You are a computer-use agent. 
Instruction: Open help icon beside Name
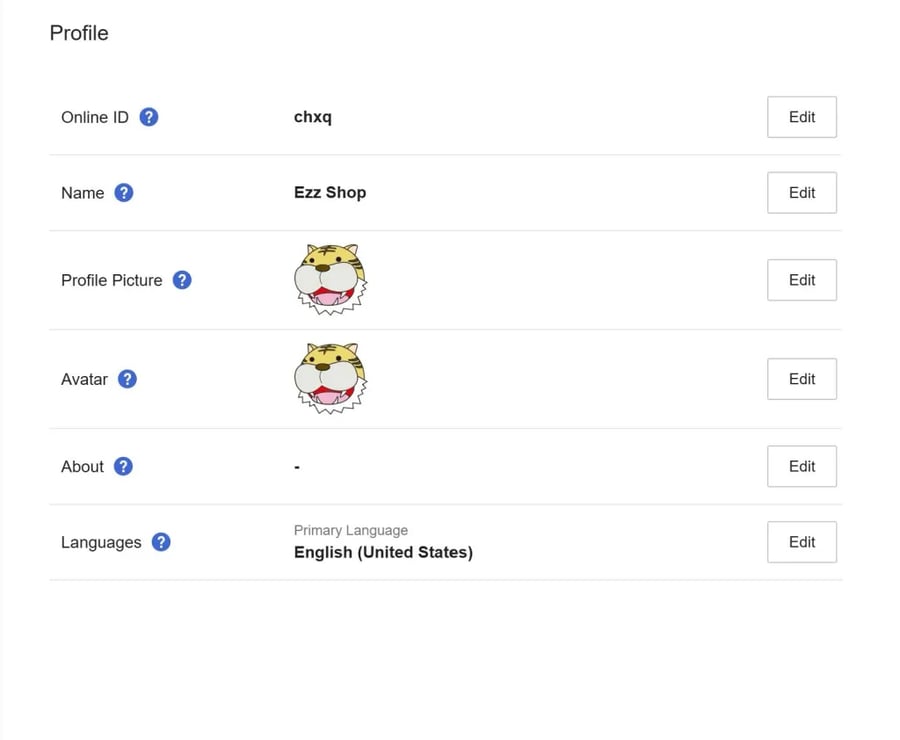(123, 193)
